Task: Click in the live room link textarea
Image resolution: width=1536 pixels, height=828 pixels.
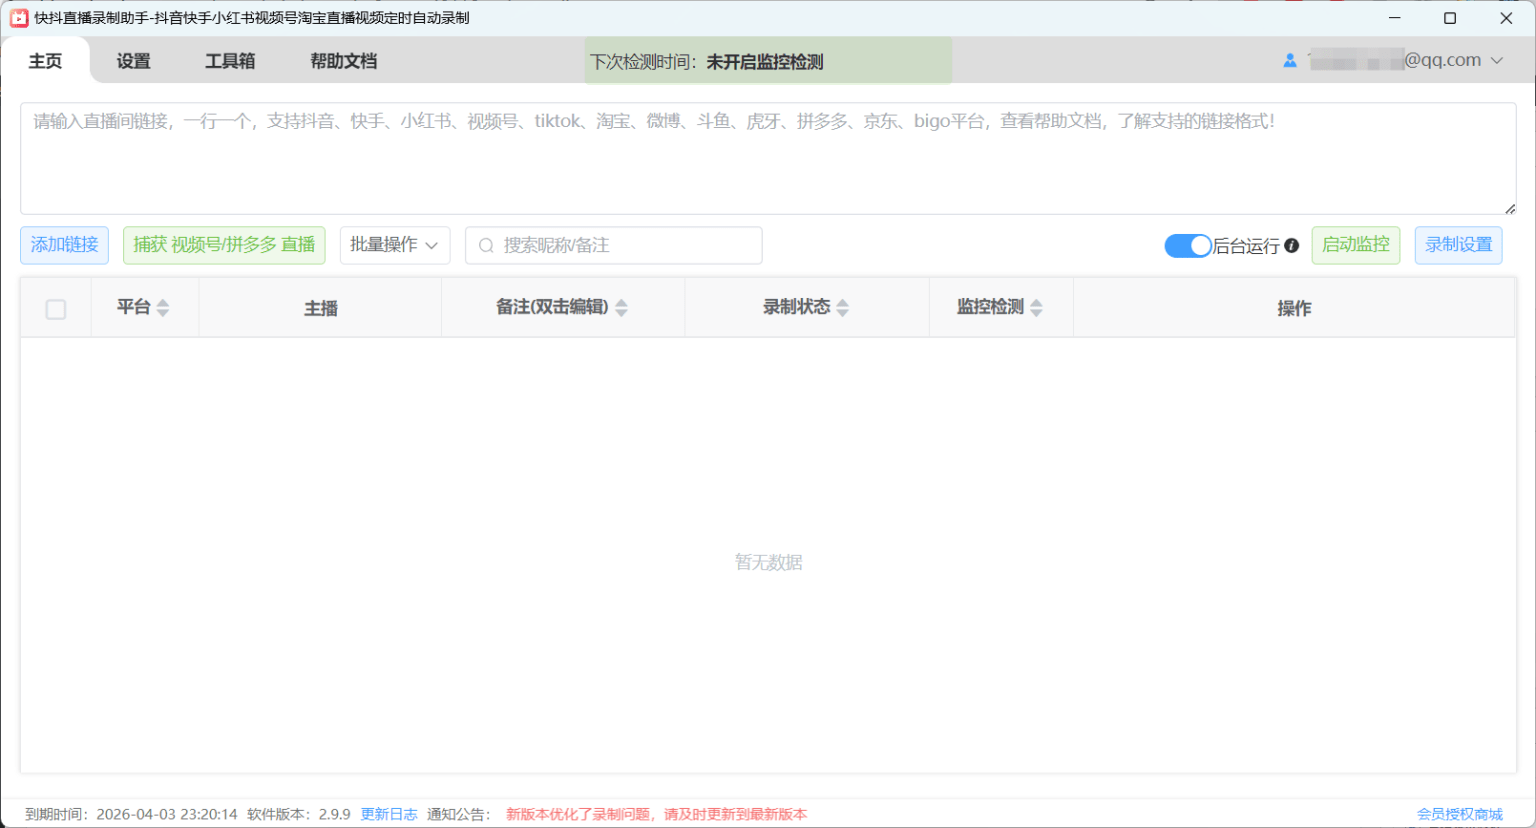Action: click(767, 160)
